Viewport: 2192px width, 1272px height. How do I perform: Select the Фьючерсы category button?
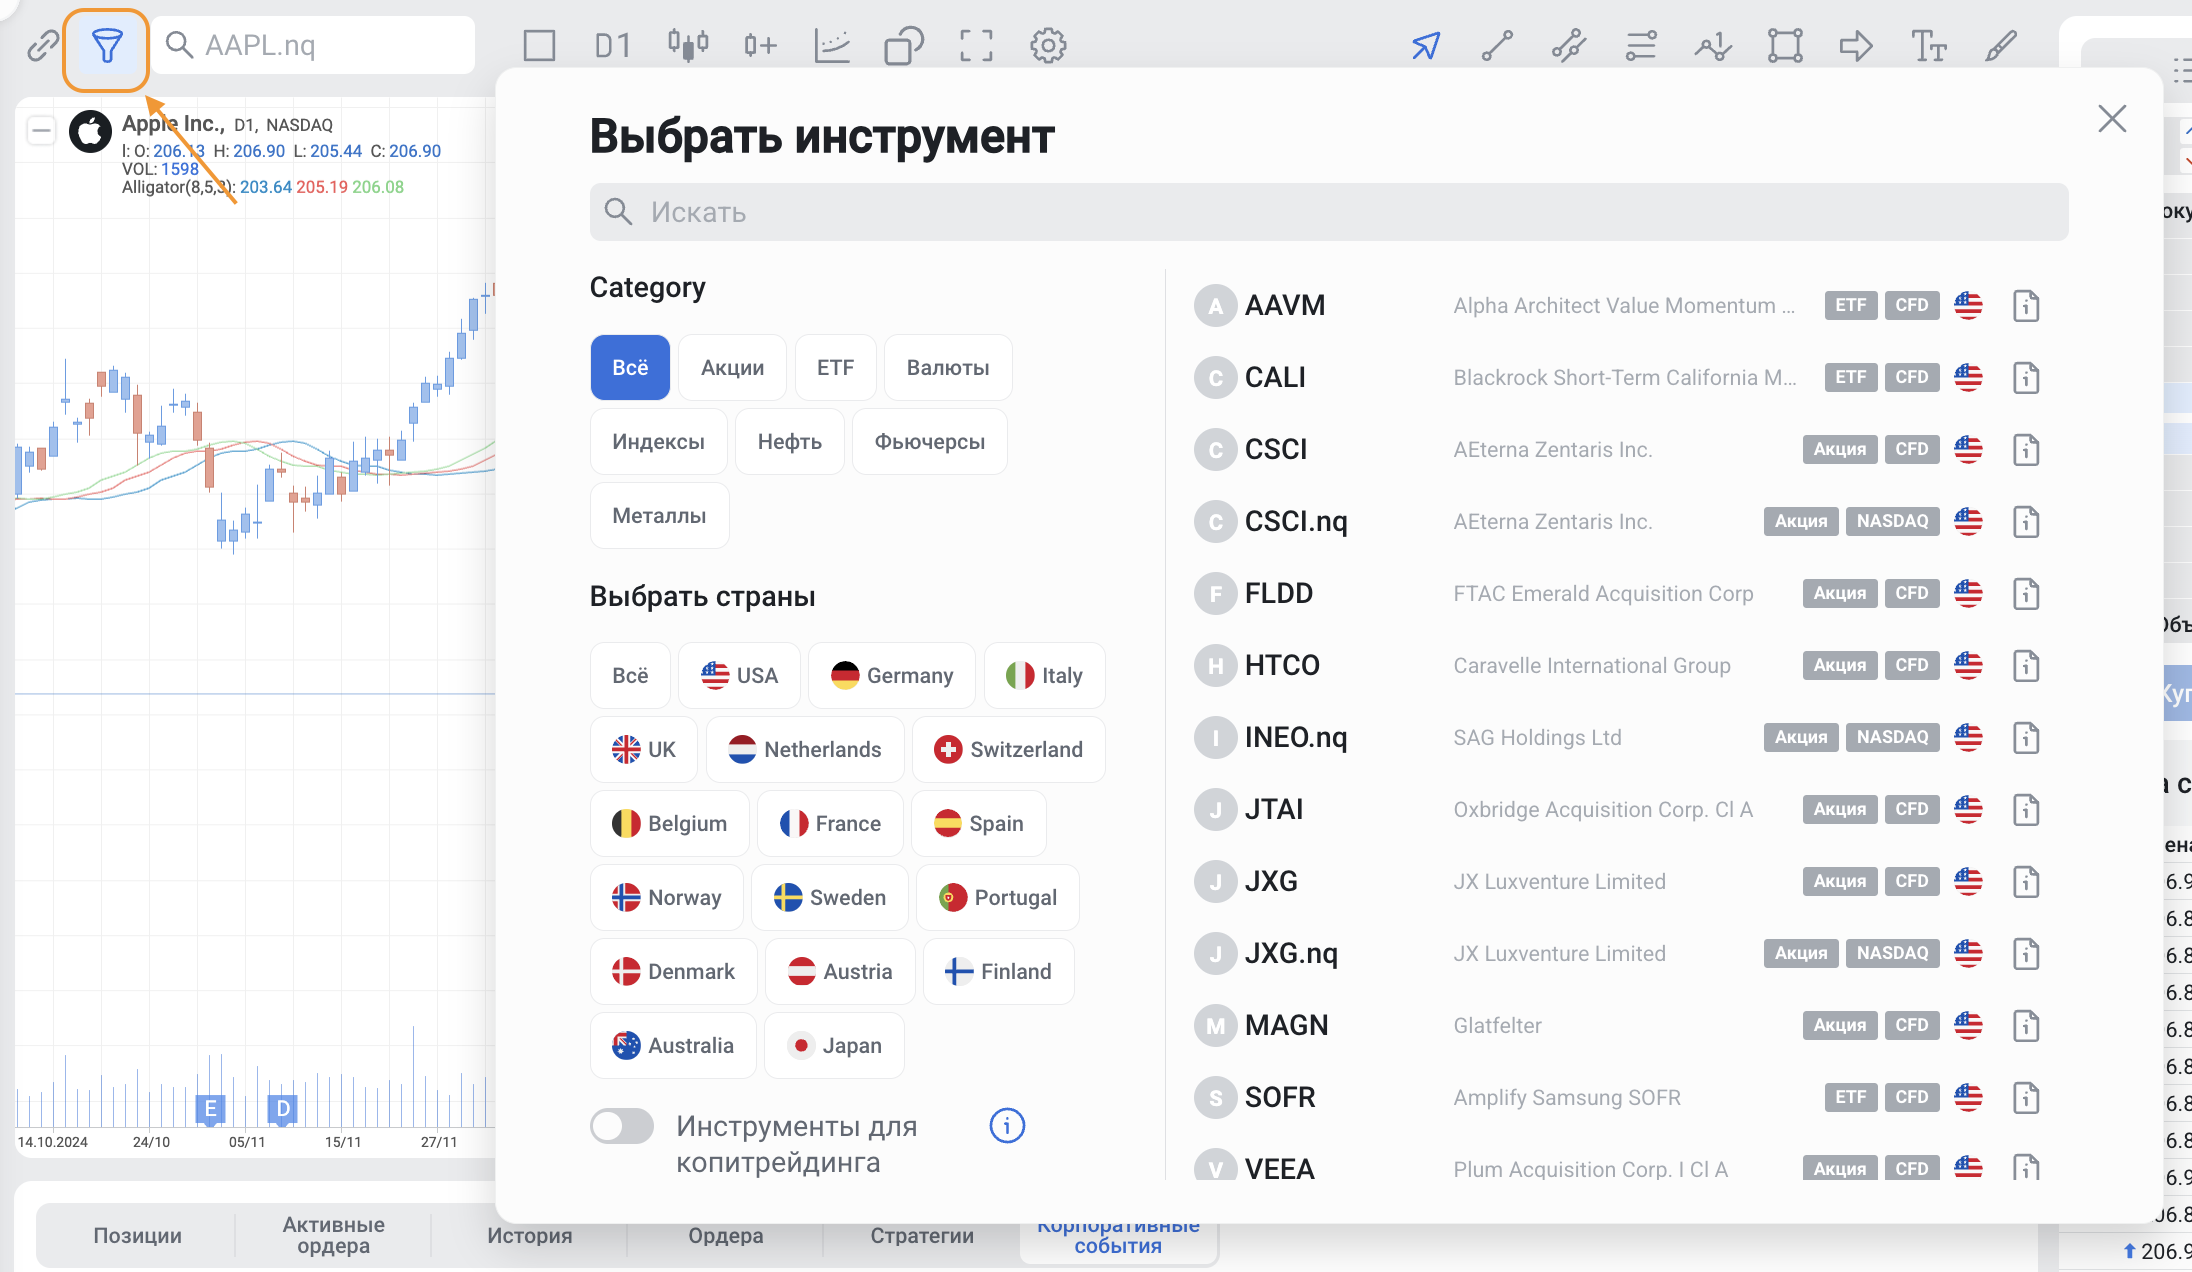pyautogui.click(x=929, y=442)
